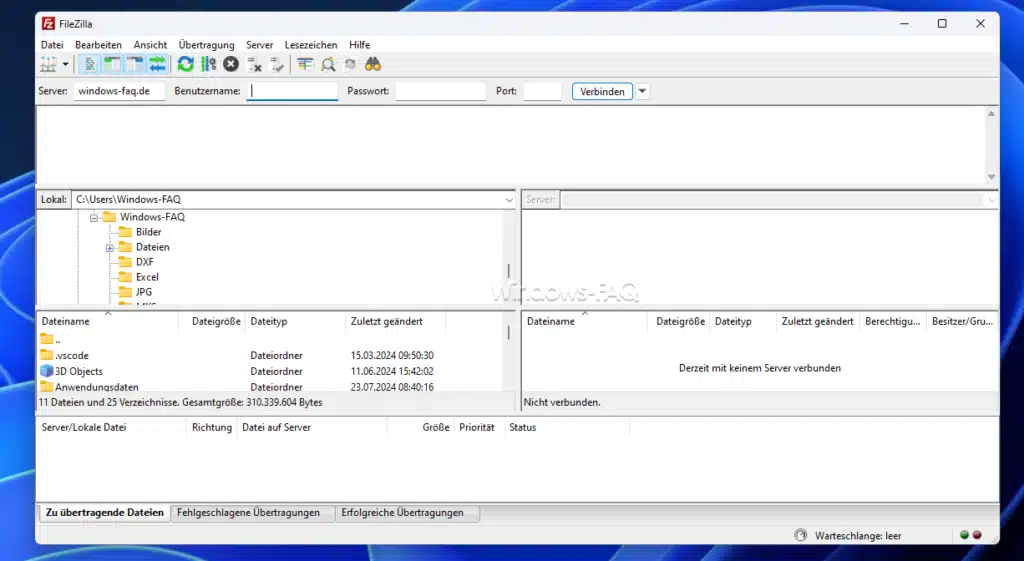Sort local list by Zuletzt geändert
The image size is (1024, 561).
click(395, 321)
